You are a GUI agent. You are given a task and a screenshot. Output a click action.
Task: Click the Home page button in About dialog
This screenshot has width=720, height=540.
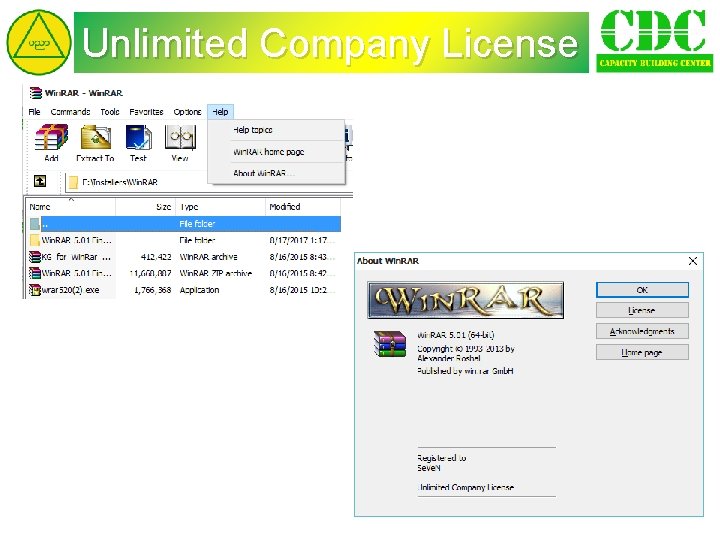point(642,353)
